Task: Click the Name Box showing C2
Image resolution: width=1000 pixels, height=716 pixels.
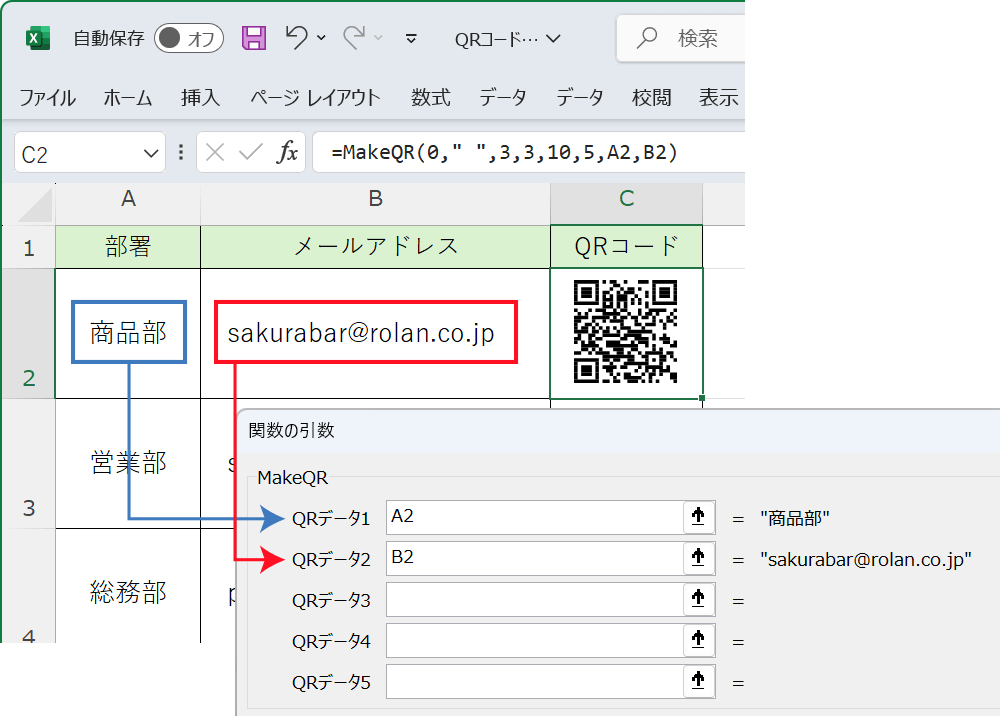Action: coord(80,154)
